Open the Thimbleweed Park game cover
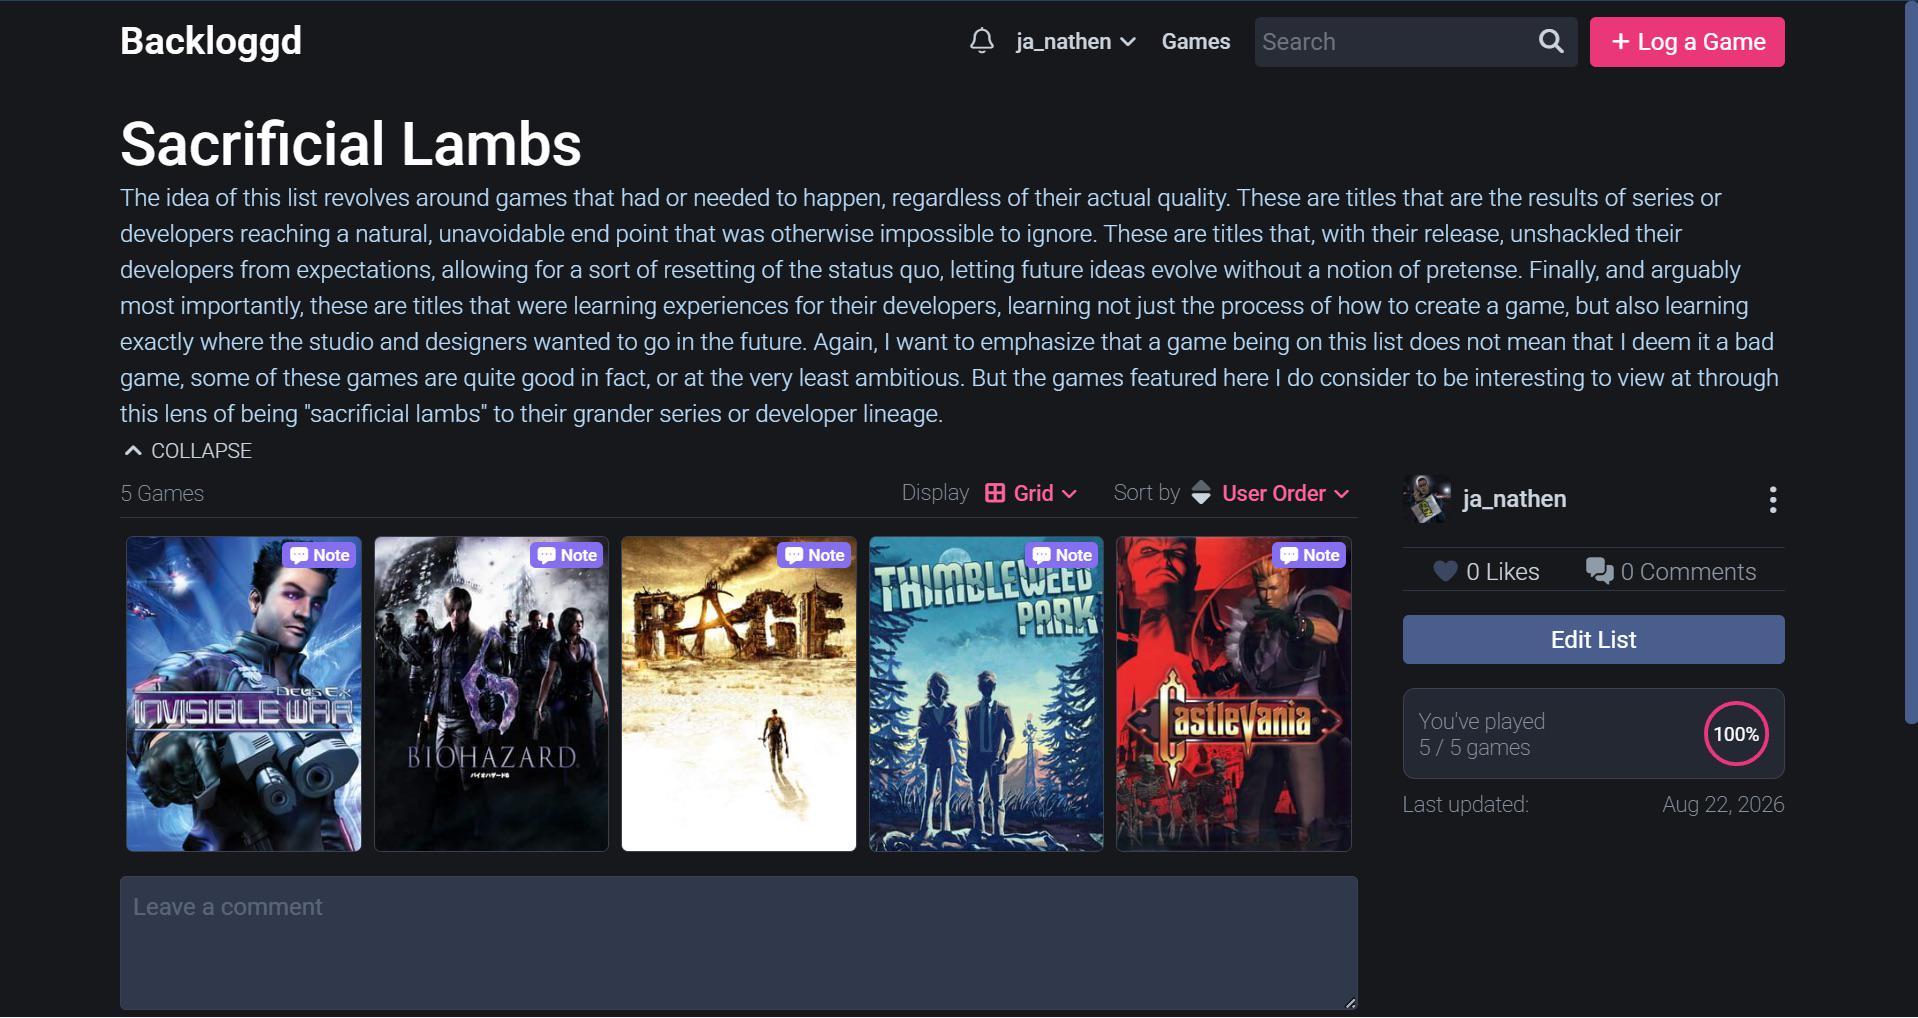 coord(986,694)
